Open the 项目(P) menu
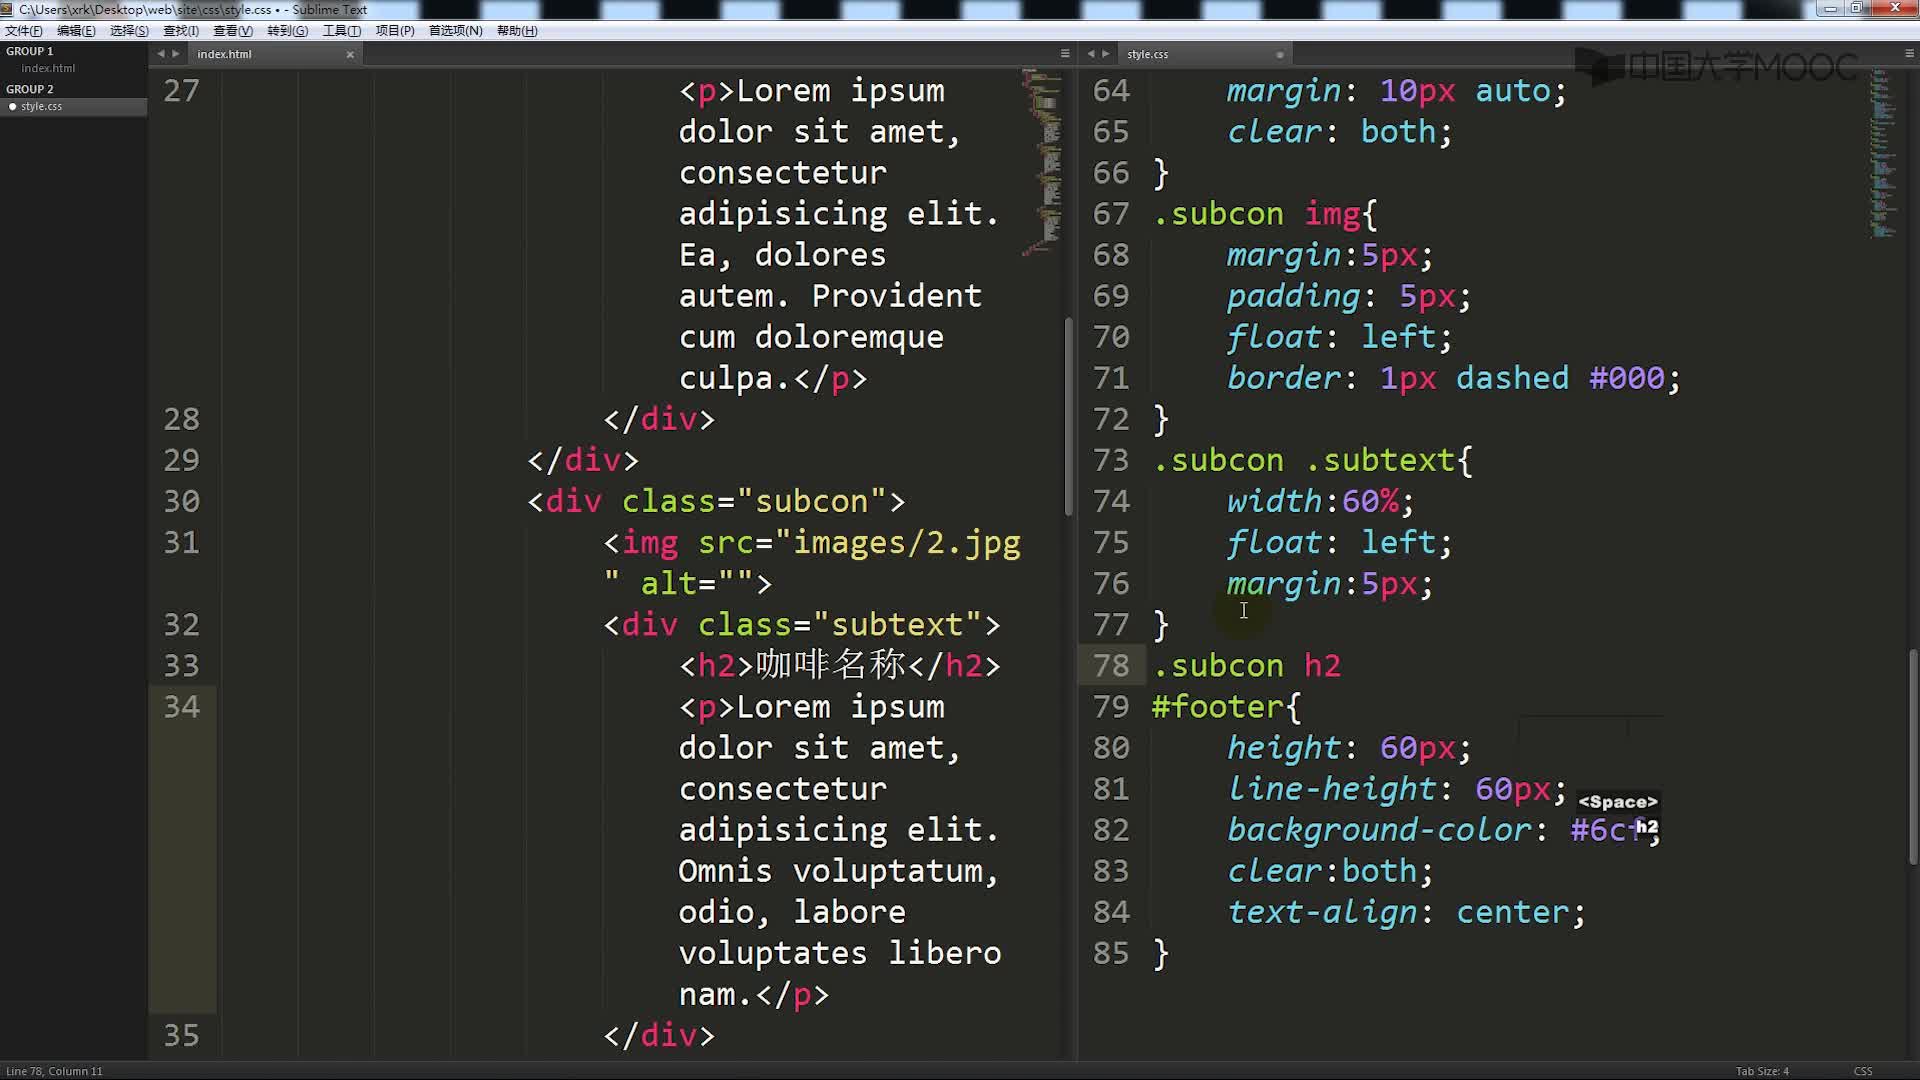 (395, 30)
